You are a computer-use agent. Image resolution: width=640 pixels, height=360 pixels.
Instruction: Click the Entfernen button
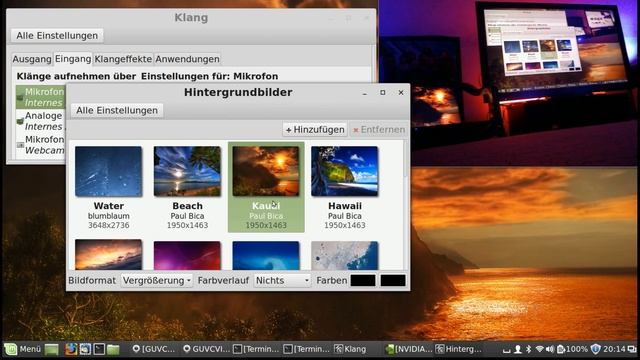point(378,130)
